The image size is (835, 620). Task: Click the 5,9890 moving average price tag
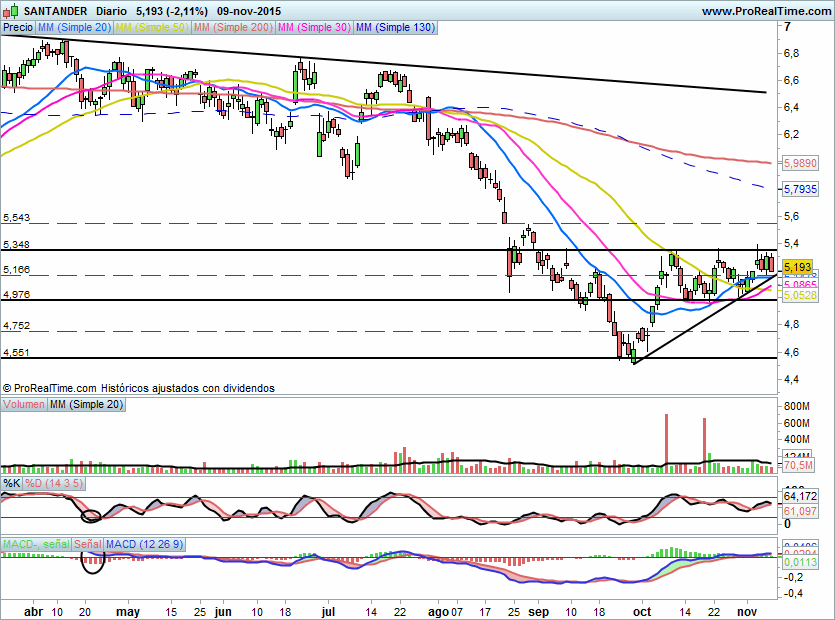[800, 163]
